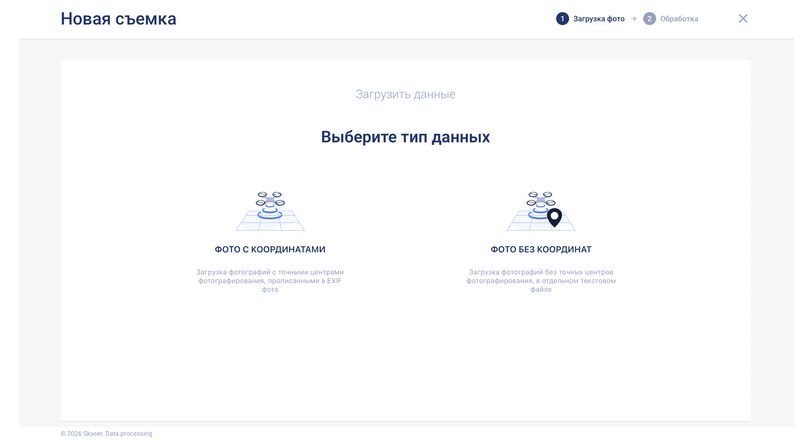Click the top drone in the right illustration
This screenshot has height=440, width=812.
(x=540, y=195)
